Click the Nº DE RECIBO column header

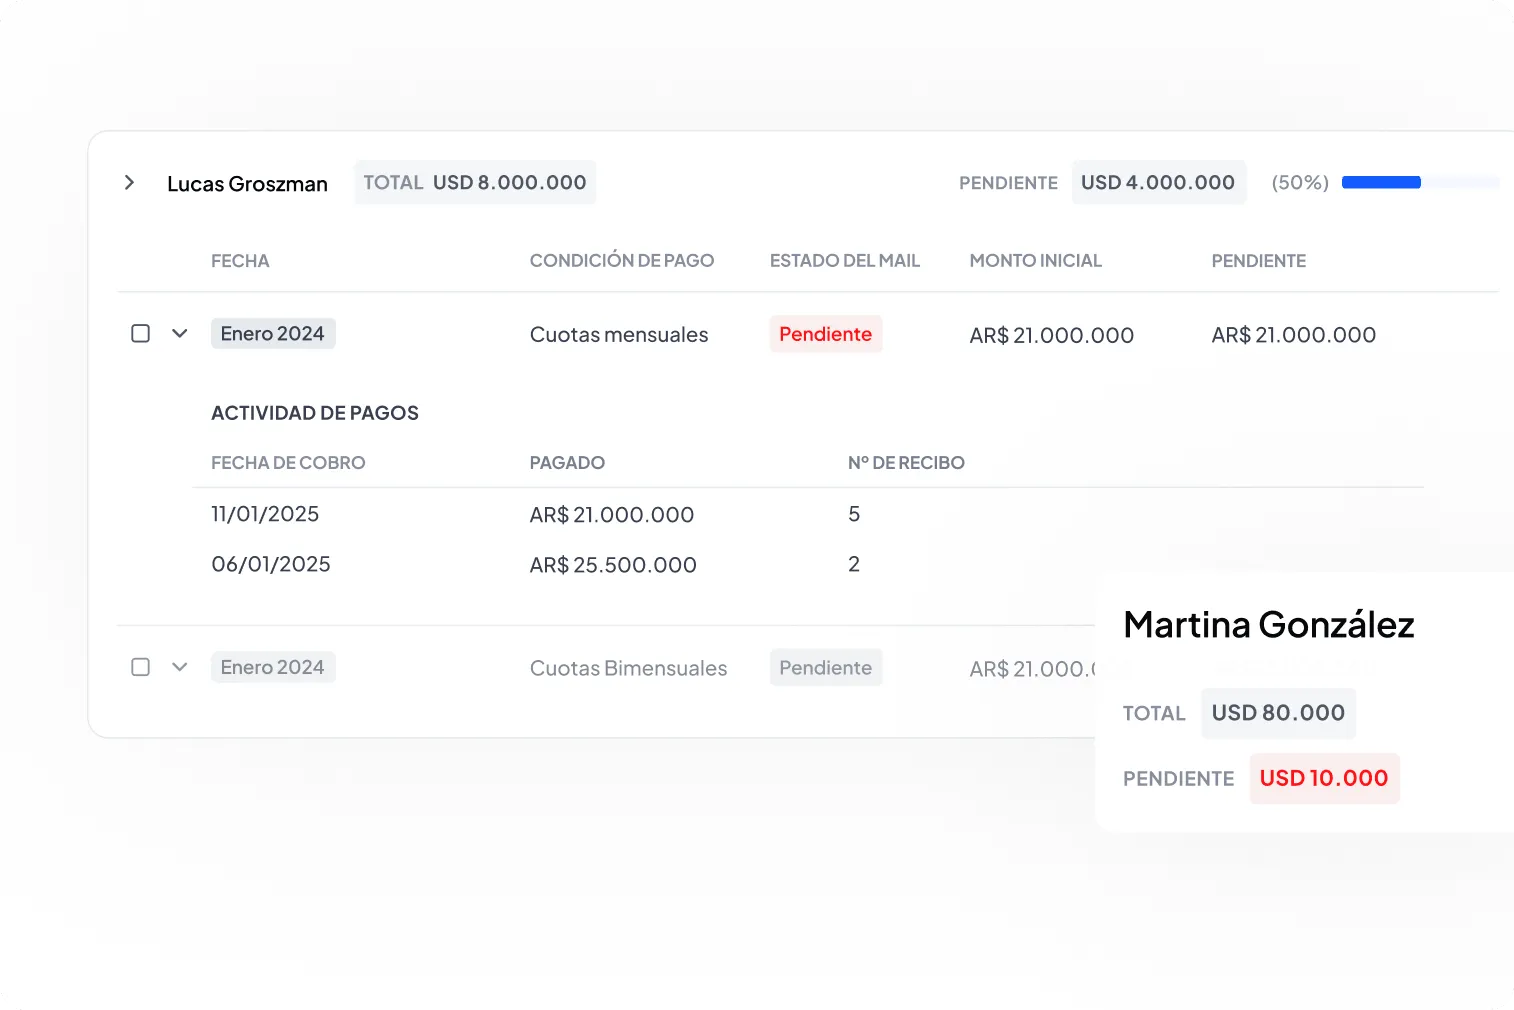pos(906,463)
